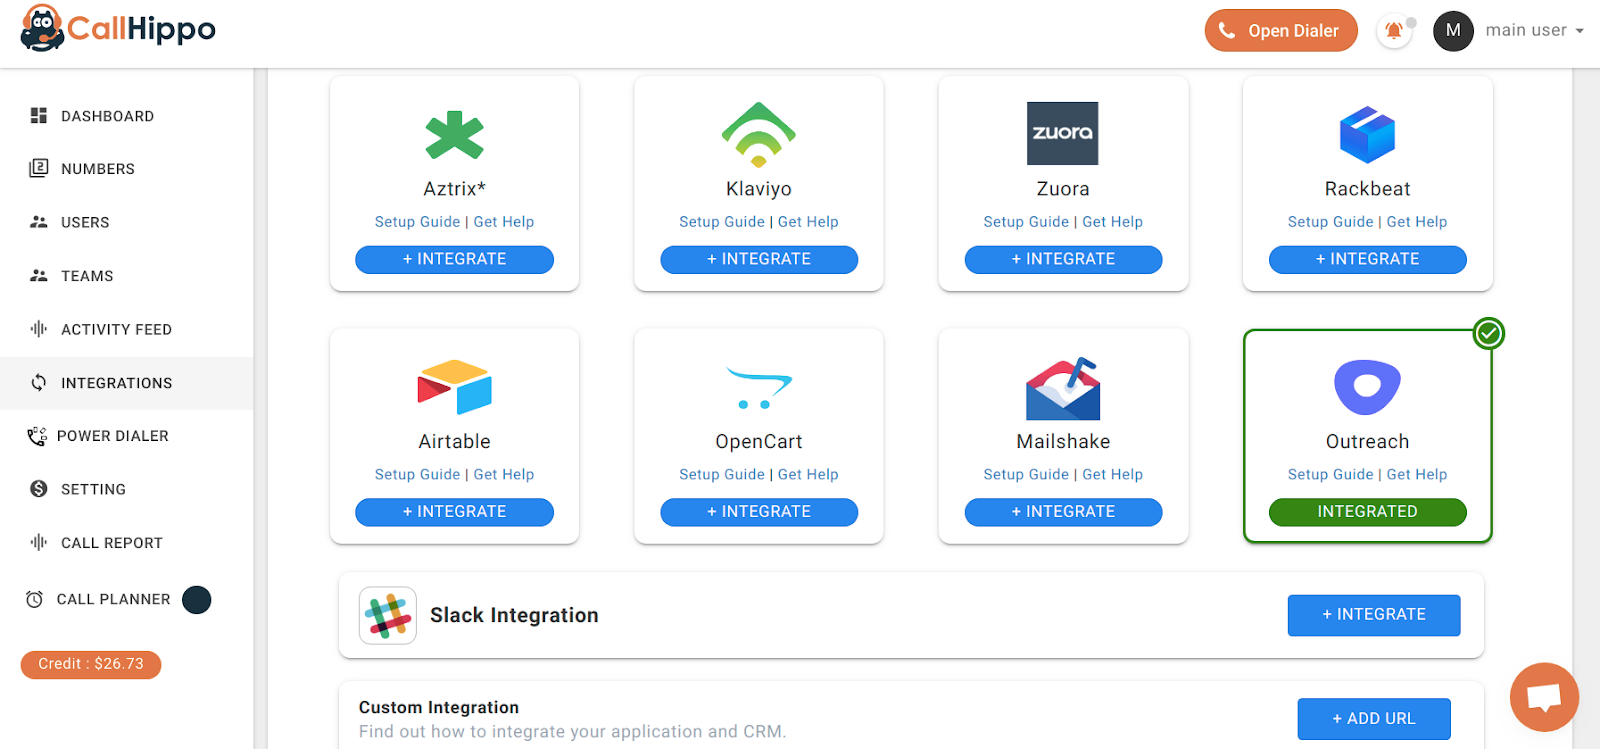The width and height of the screenshot is (1600, 749).
Task: Click the Zuora logo
Action: point(1063,133)
